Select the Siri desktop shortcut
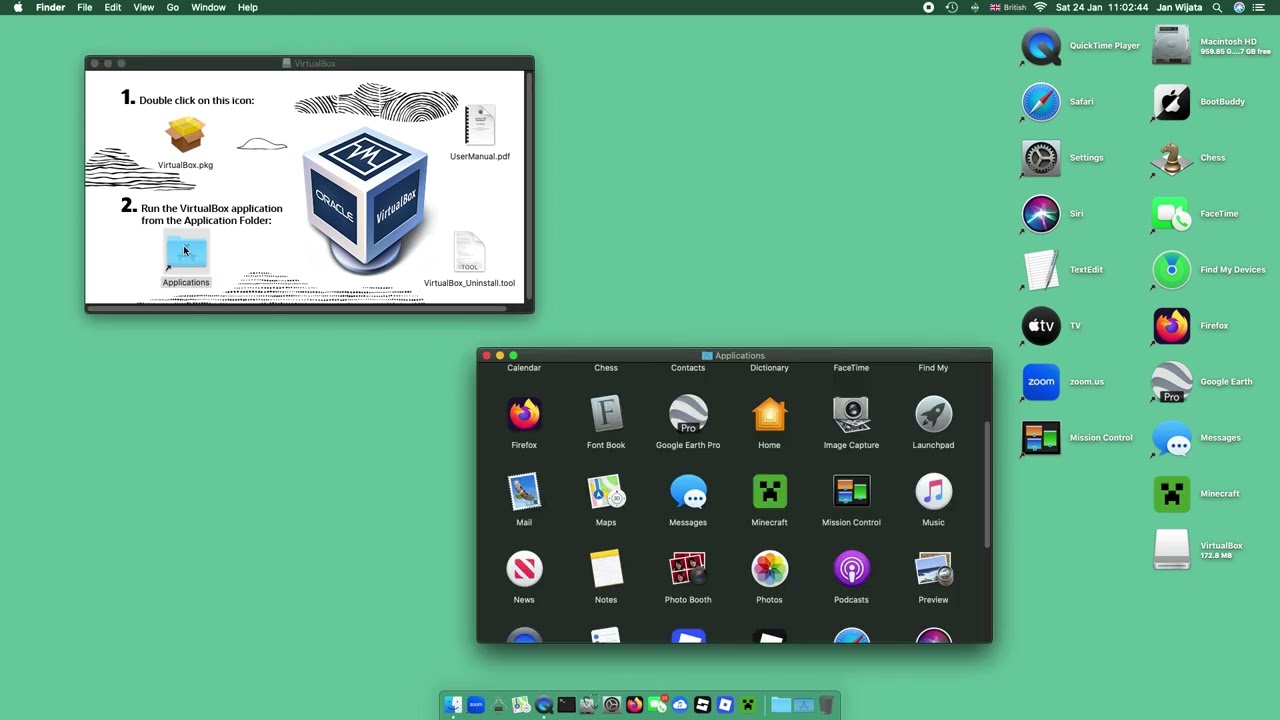 [1041, 214]
